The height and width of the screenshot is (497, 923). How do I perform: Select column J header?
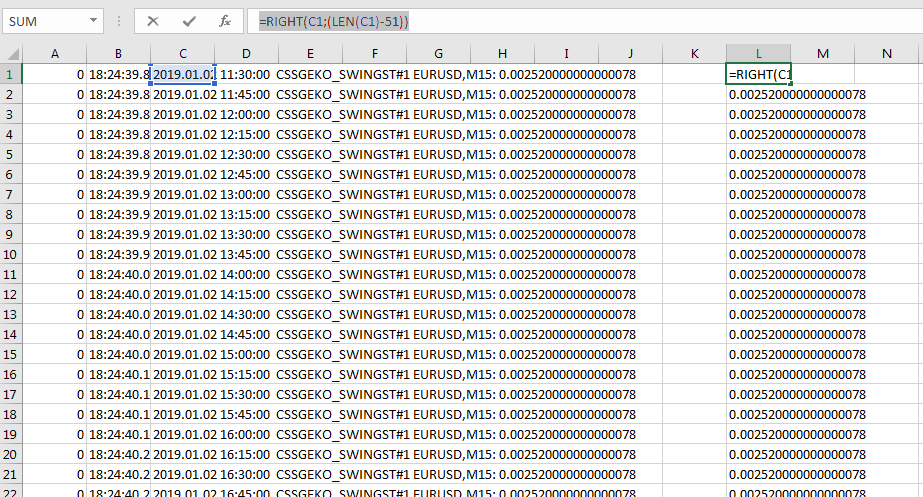630,54
